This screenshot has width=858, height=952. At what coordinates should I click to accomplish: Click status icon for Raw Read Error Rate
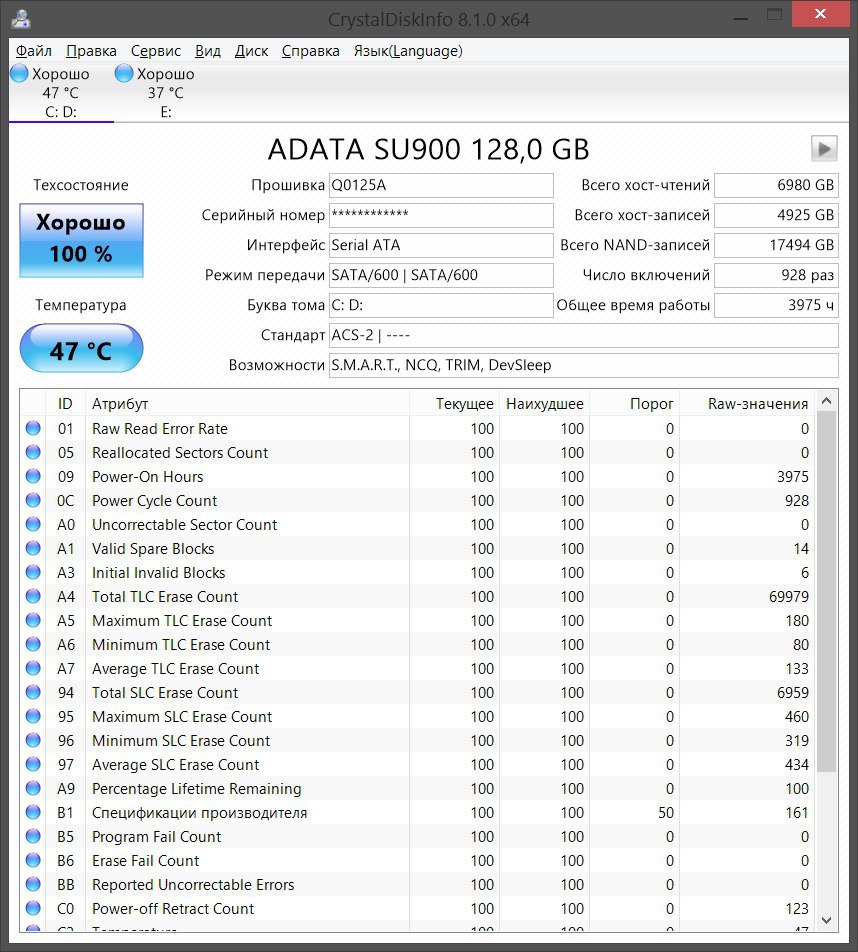tap(33, 428)
